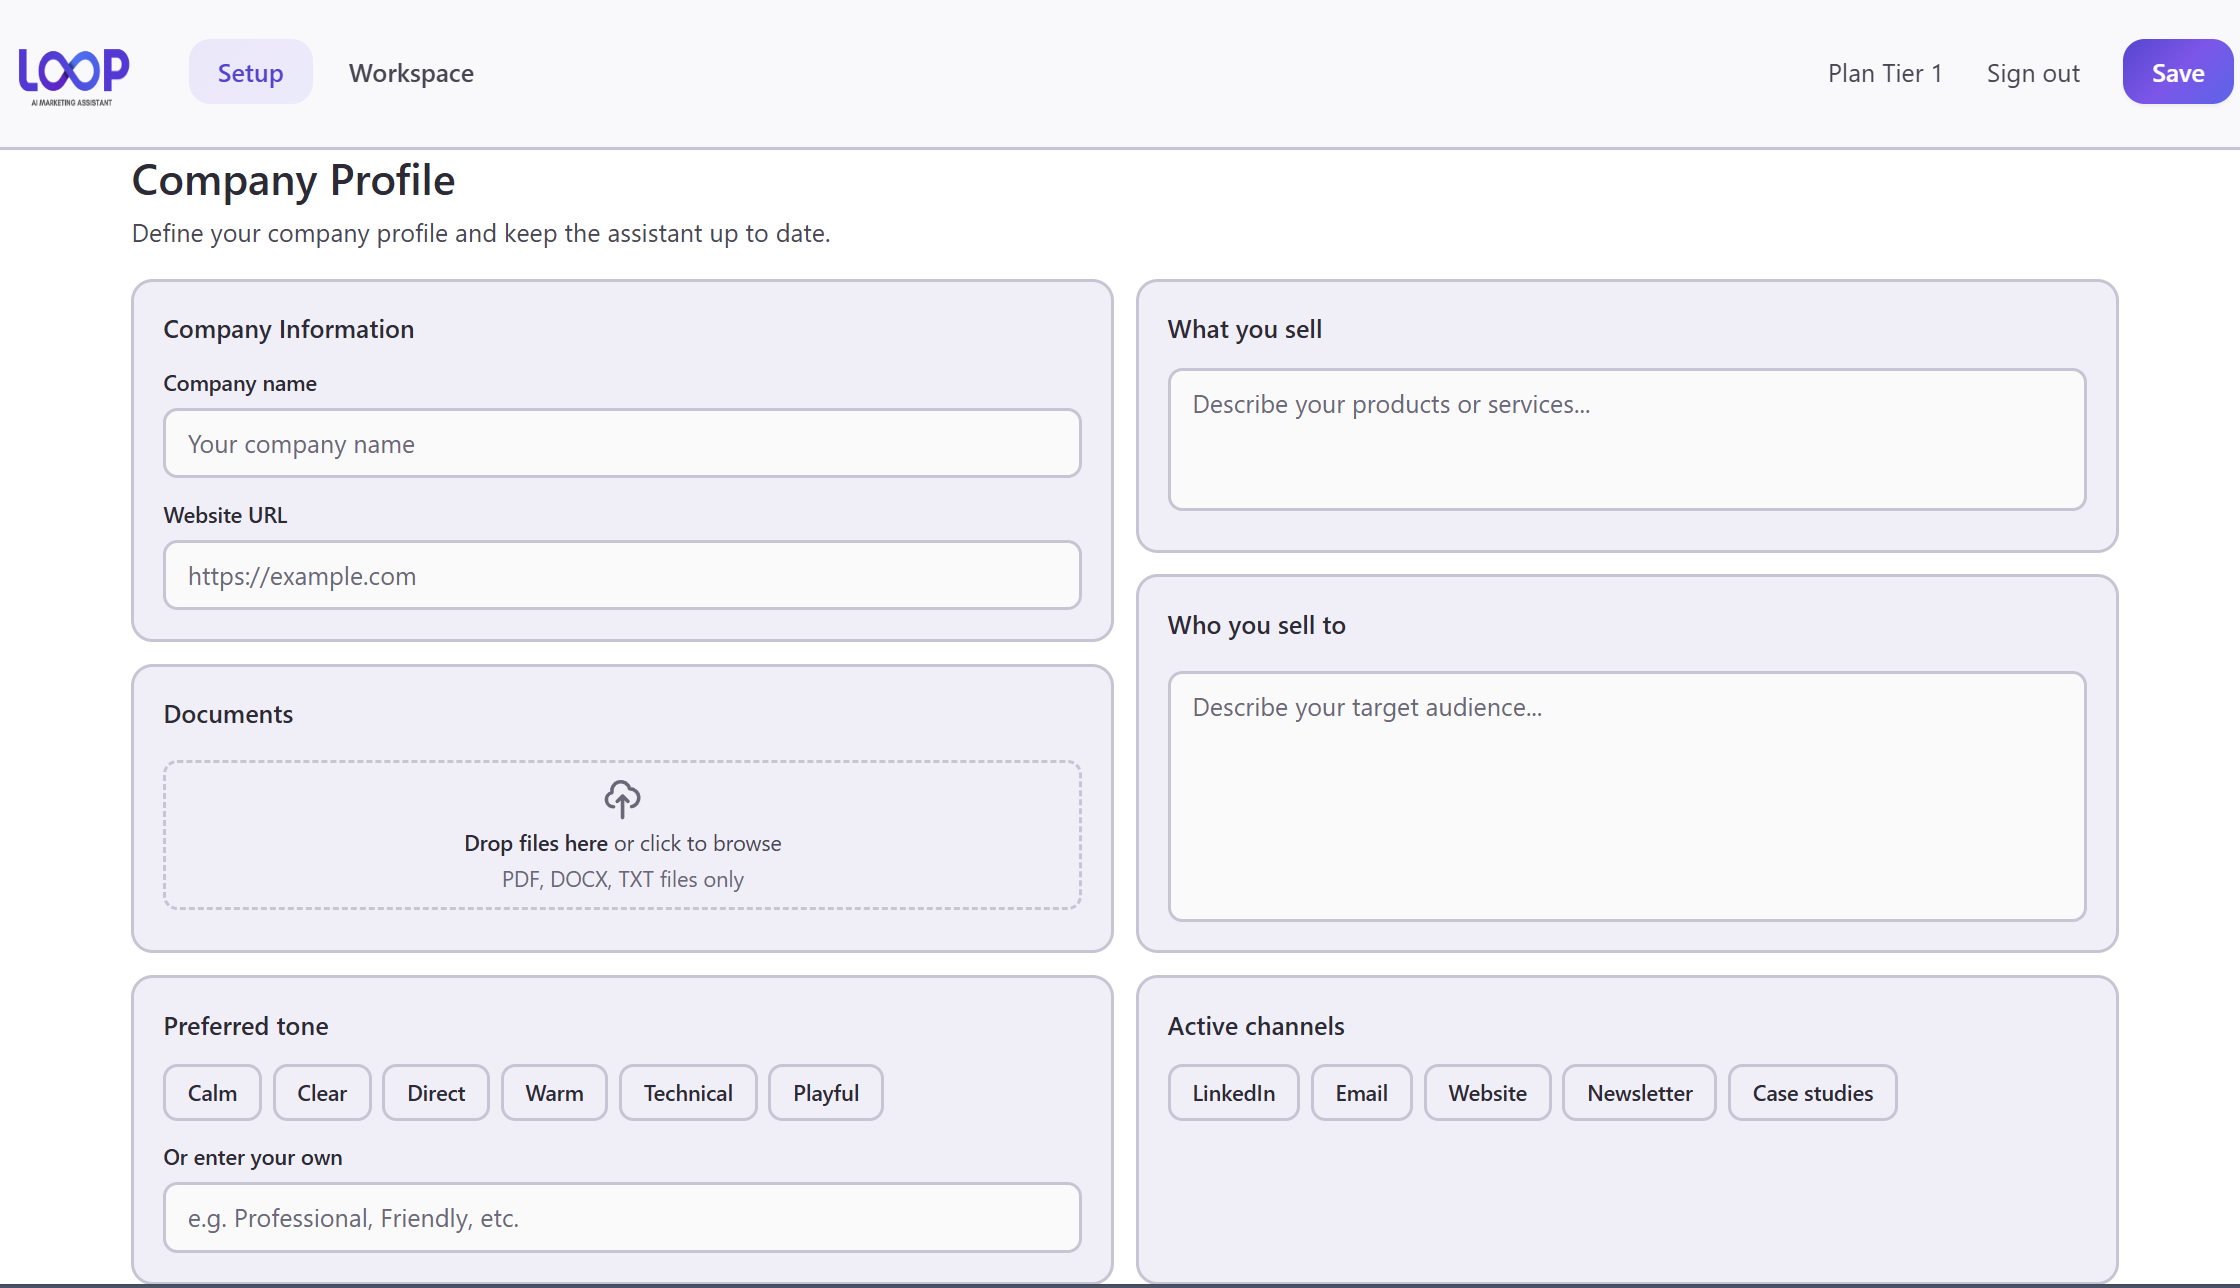
Task: Select the Clear tone chip
Action: [322, 1092]
